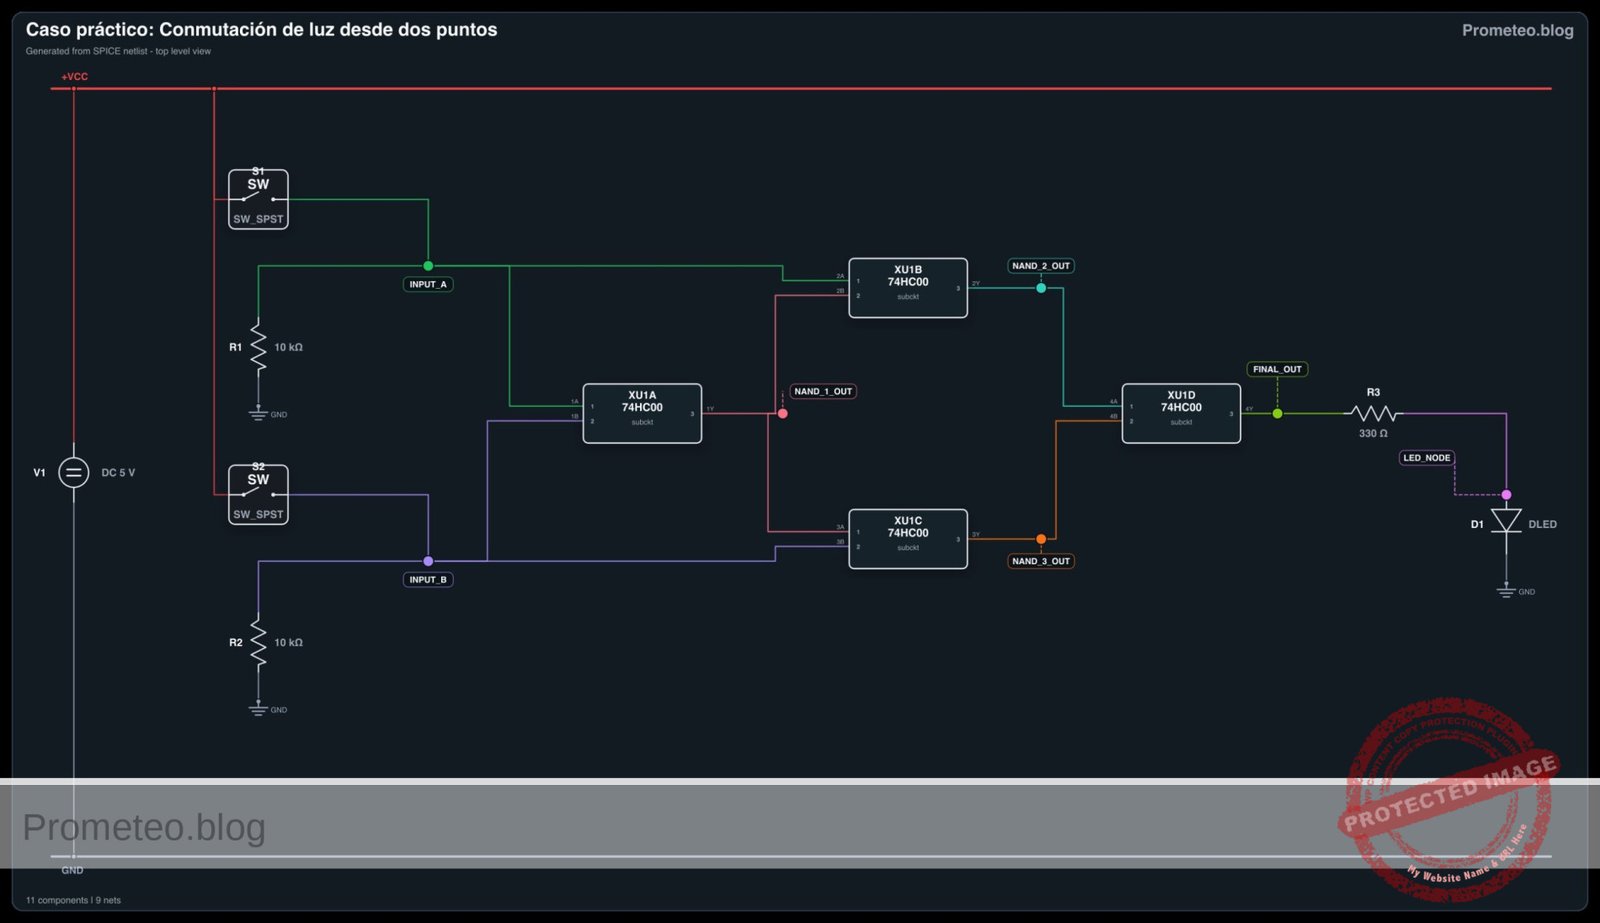Select the R2 10 kΩ resistor symbol
Screen dimensions: 1600x923
(258, 641)
